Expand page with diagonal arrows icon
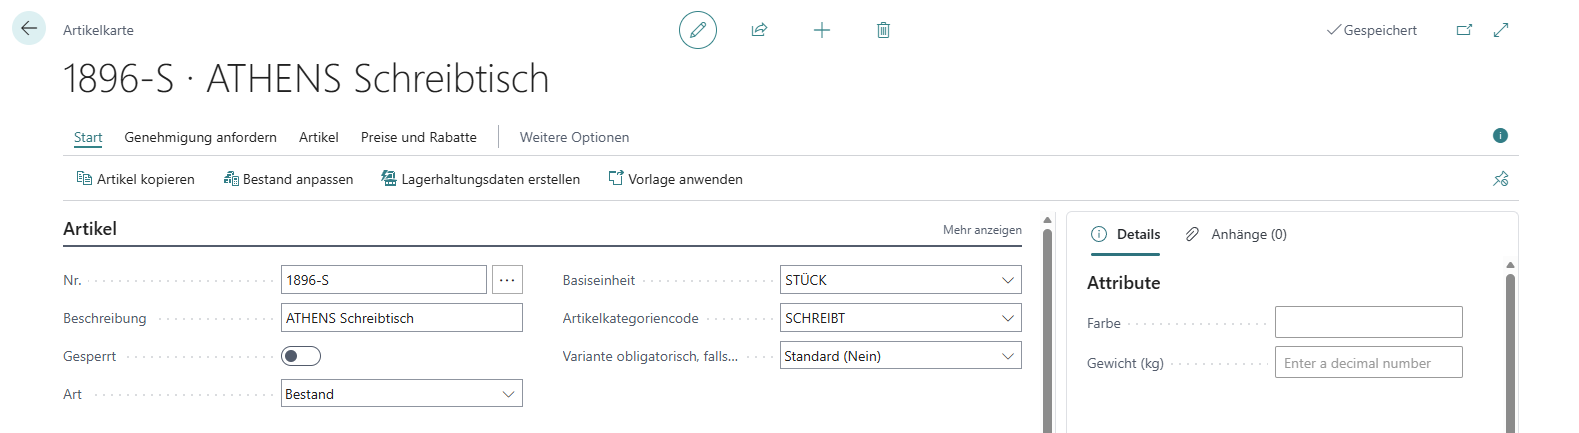This screenshot has width=1579, height=433. pos(1501,30)
